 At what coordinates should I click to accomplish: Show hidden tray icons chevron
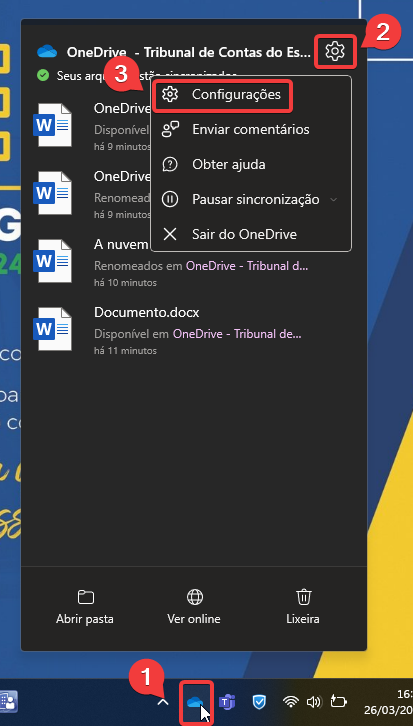[163, 702]
